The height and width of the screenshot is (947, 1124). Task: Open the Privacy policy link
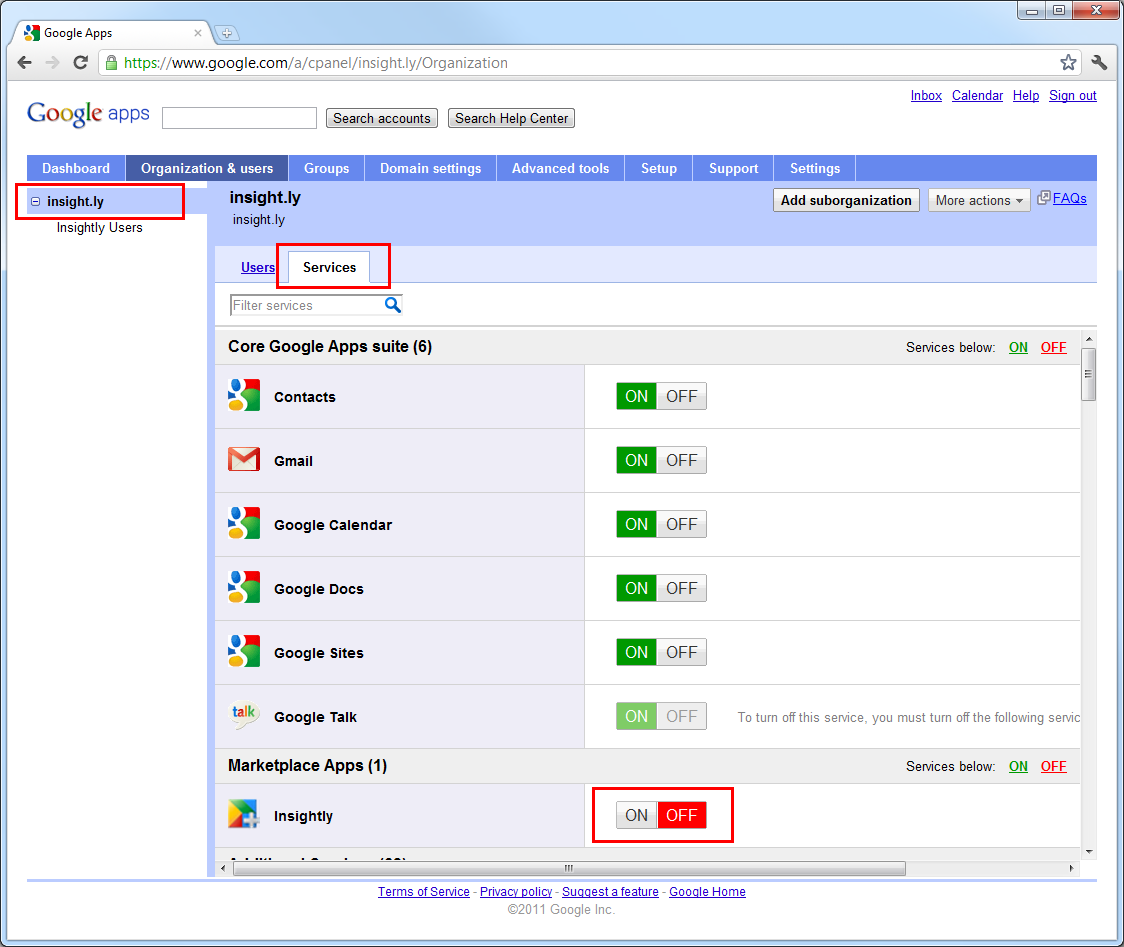coord(516,892)
